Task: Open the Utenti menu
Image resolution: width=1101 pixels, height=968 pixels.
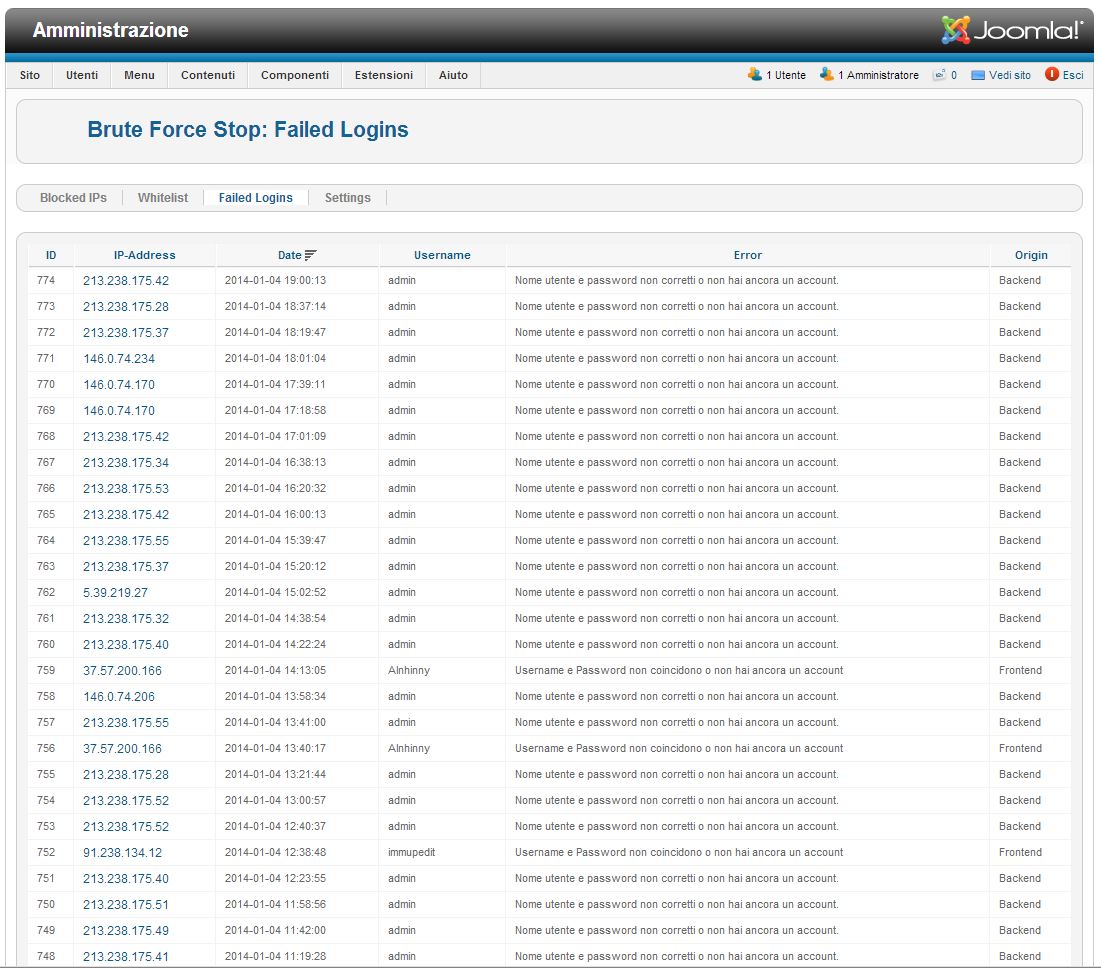Action: 82,75
